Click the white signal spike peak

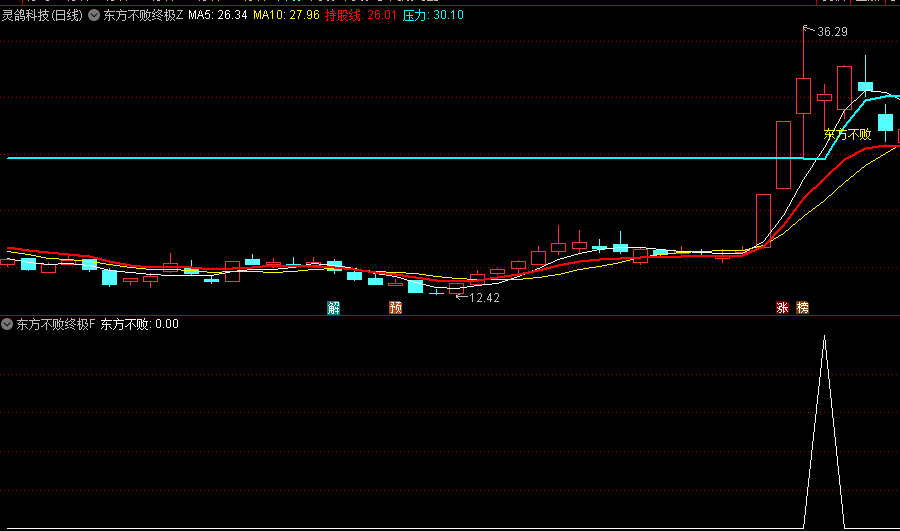click(824, 338)
